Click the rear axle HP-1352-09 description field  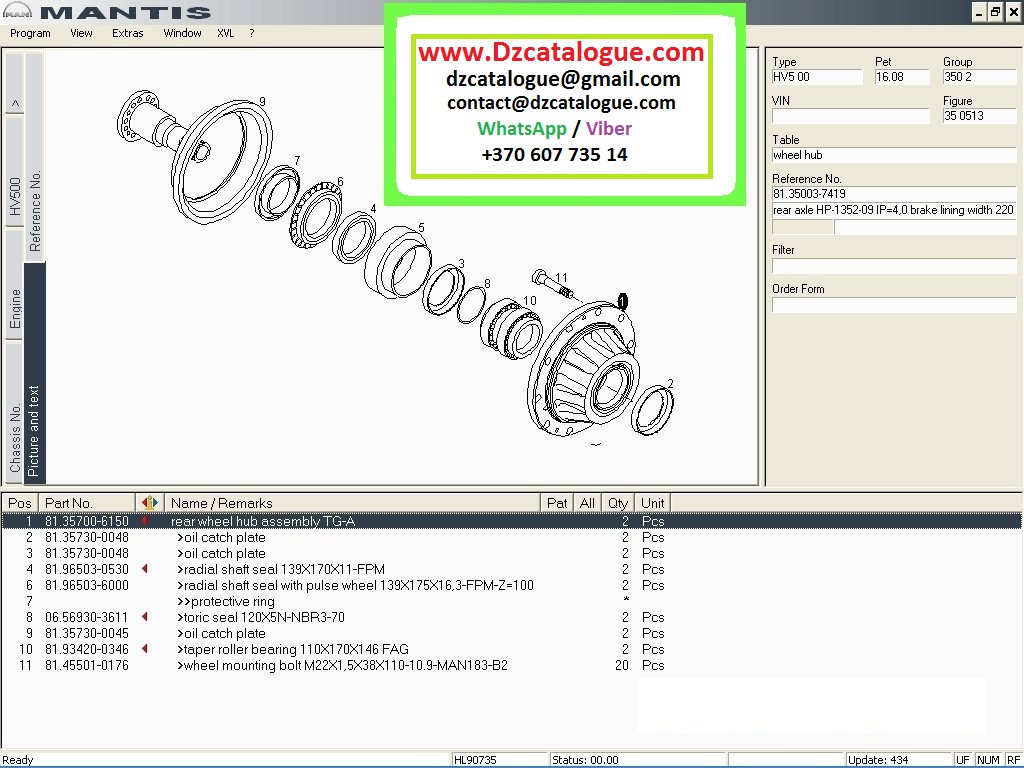pos(894,210)
